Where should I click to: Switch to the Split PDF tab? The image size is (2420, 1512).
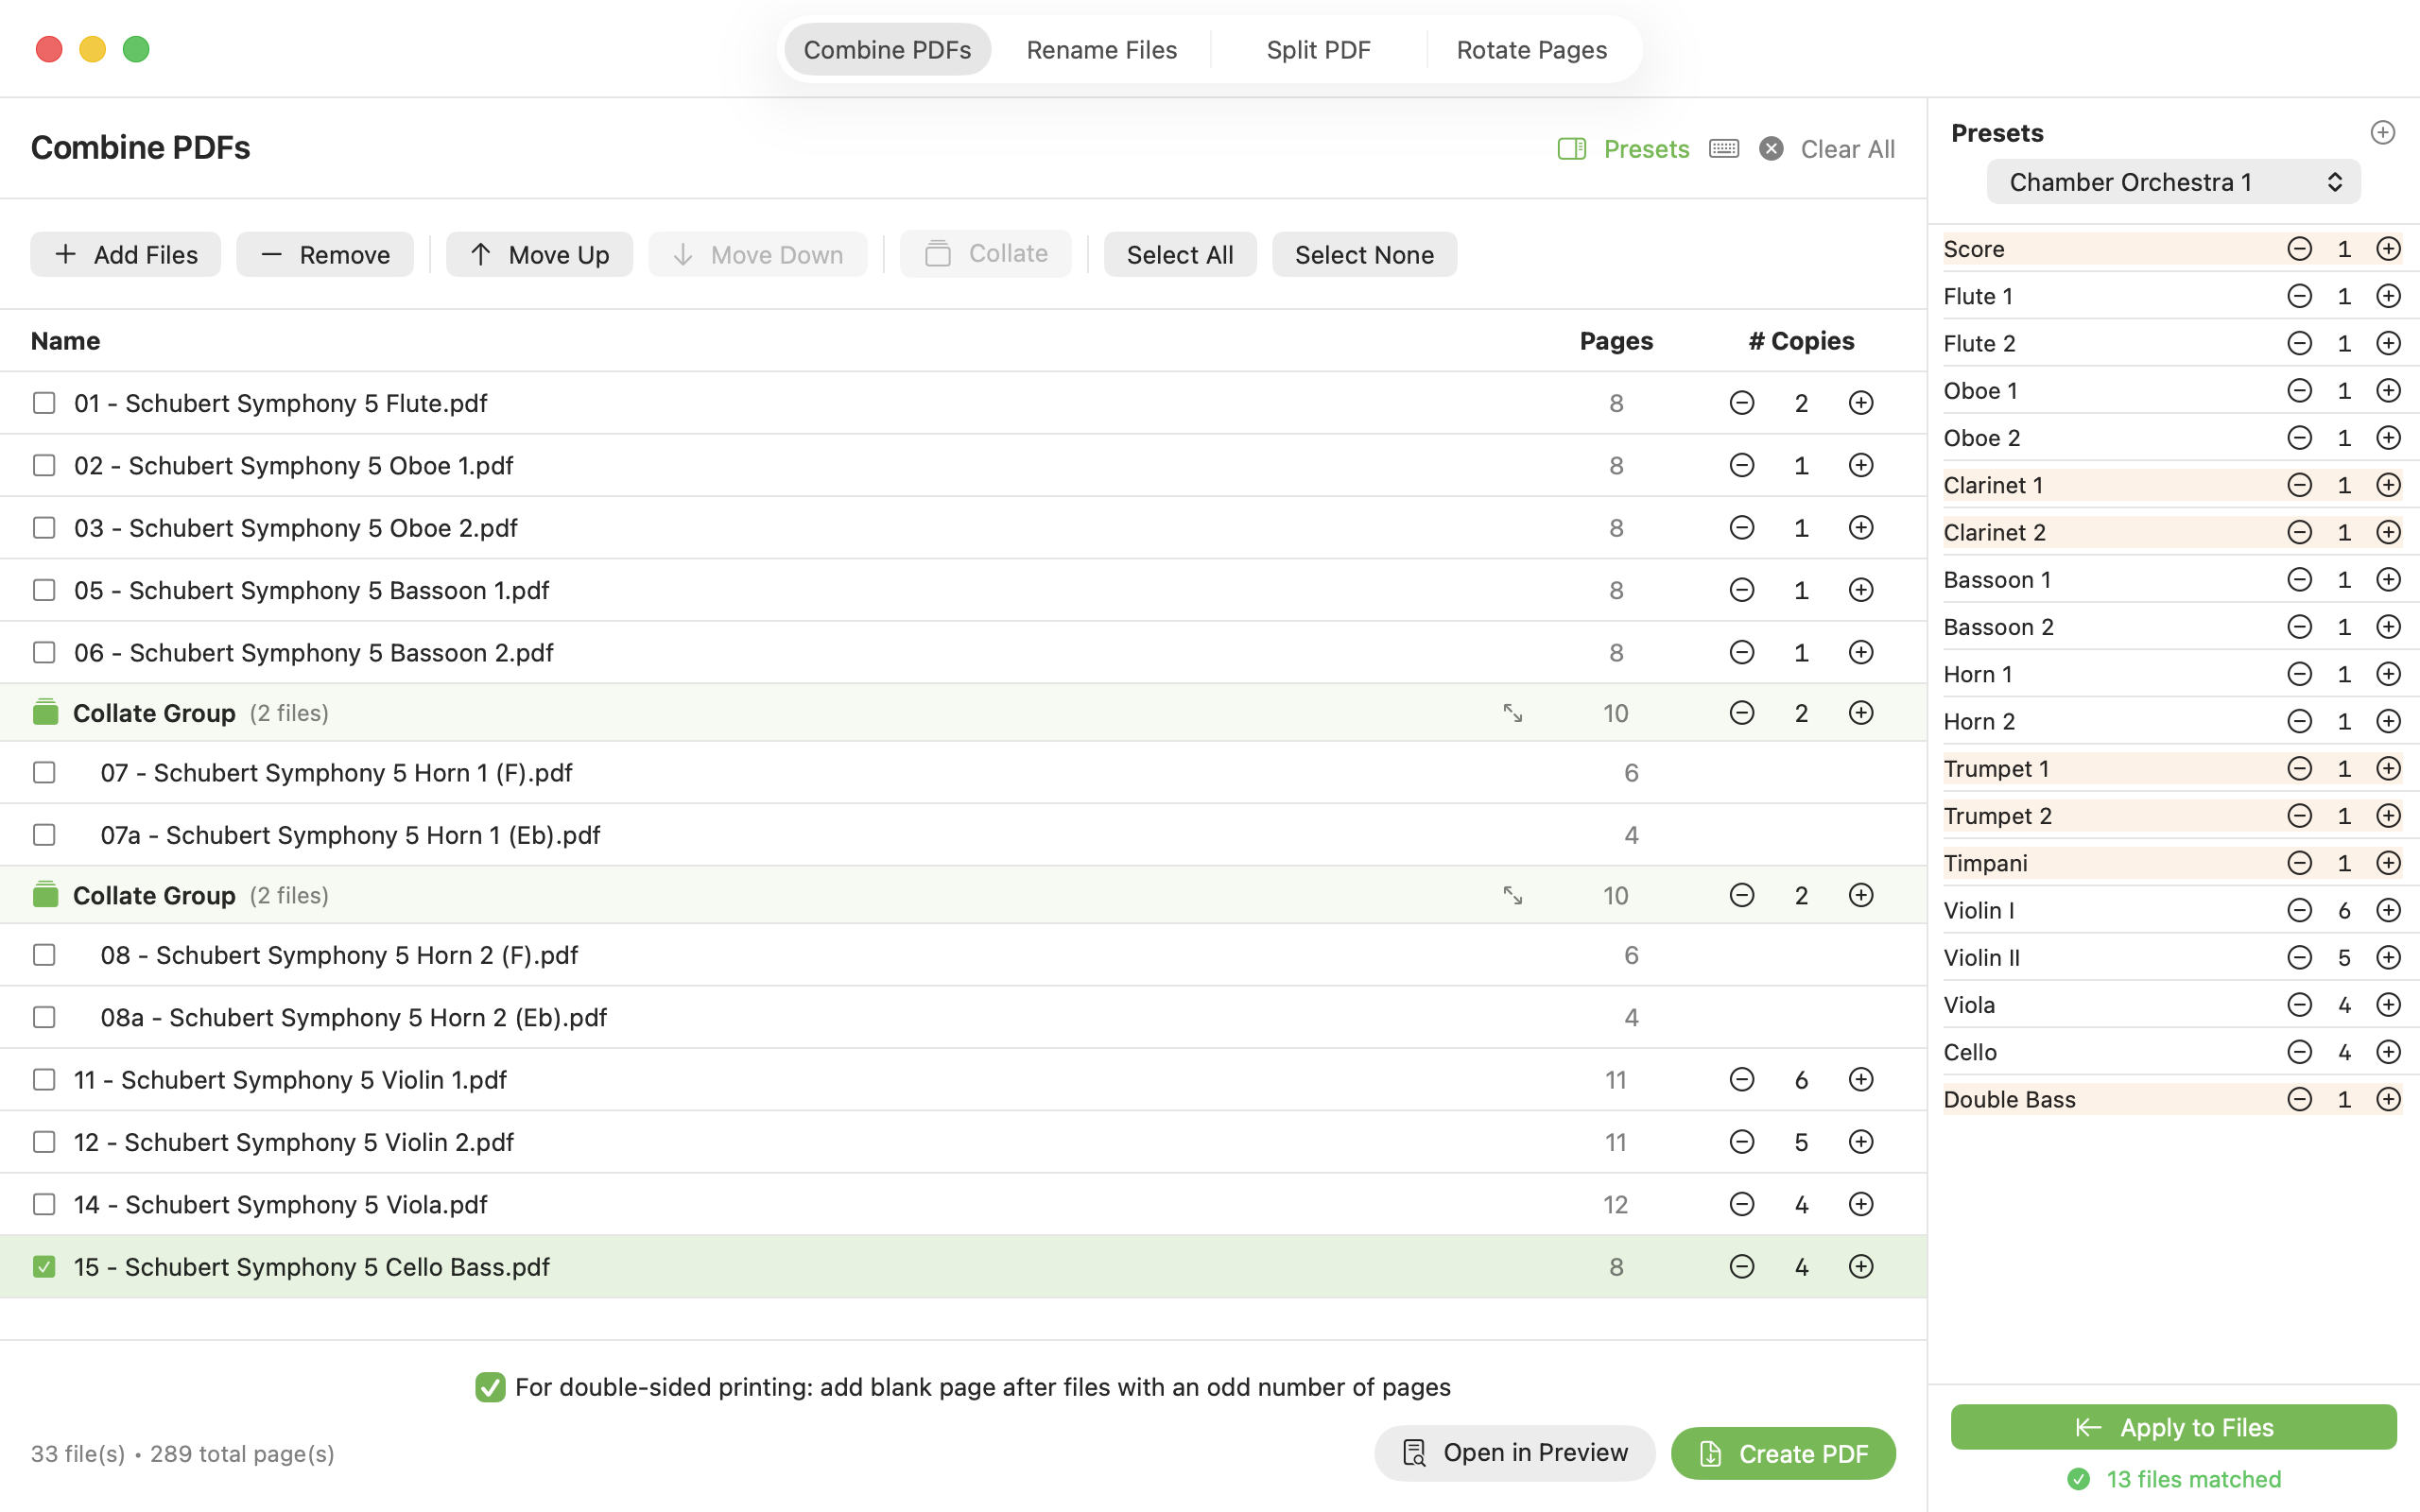(x=1318, y=50)
